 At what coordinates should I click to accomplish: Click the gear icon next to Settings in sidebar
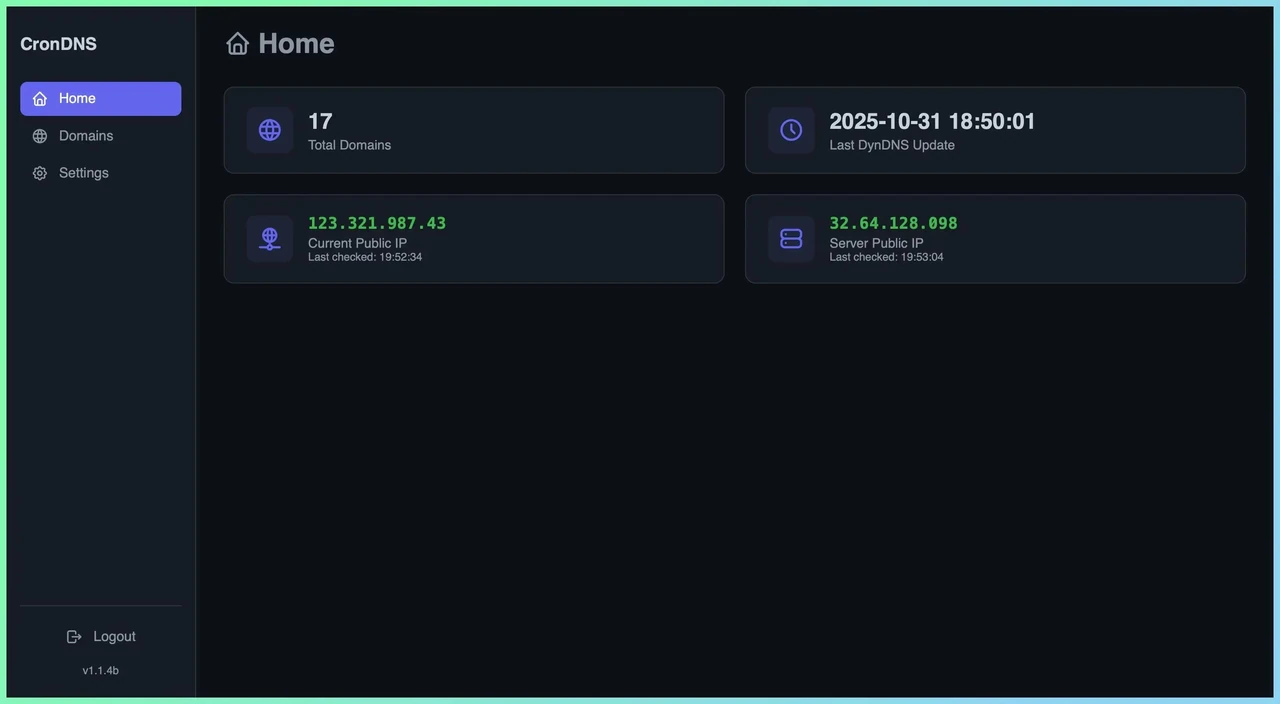(x=40, y=173)
